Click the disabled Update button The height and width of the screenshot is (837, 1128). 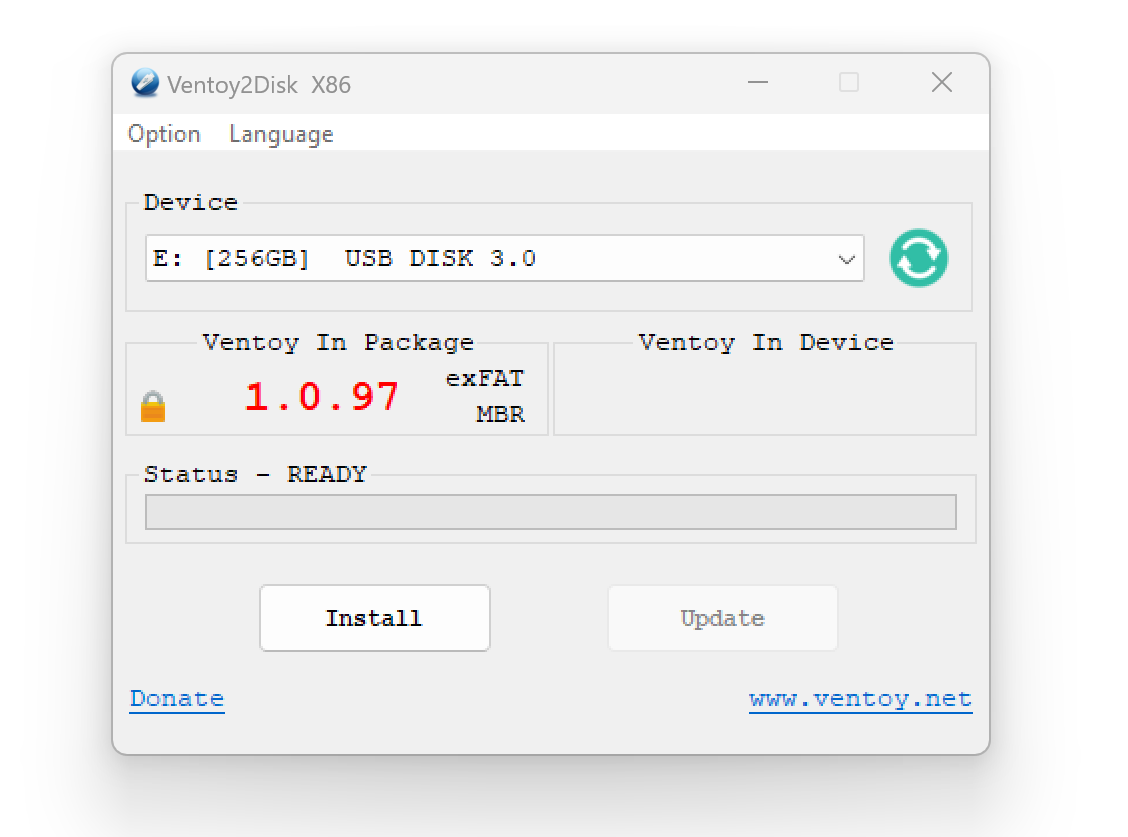pyautogui.click(x=722, y=617)
